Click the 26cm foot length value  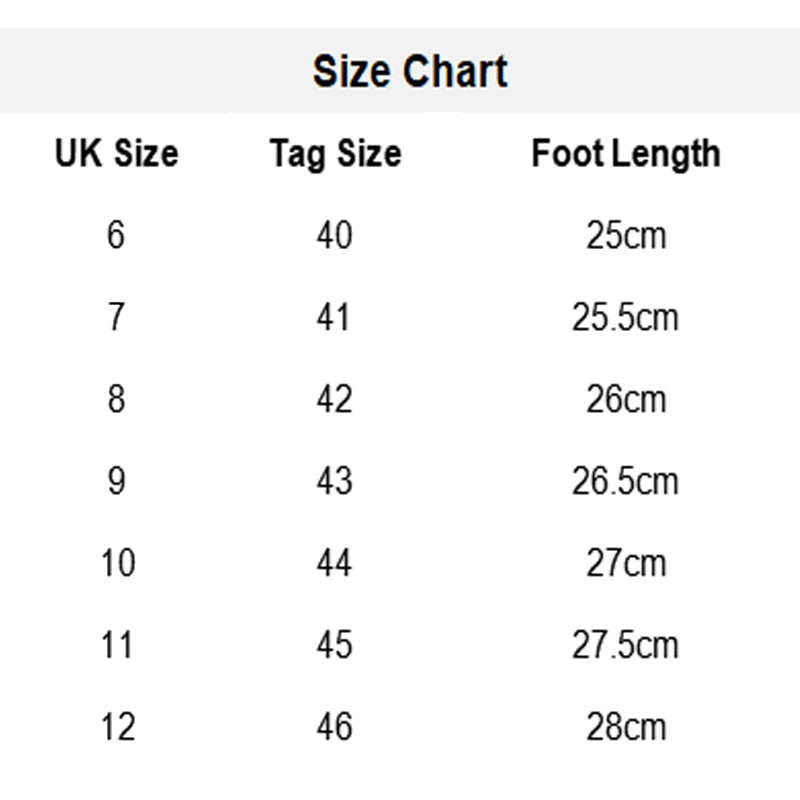click(625, 400)
